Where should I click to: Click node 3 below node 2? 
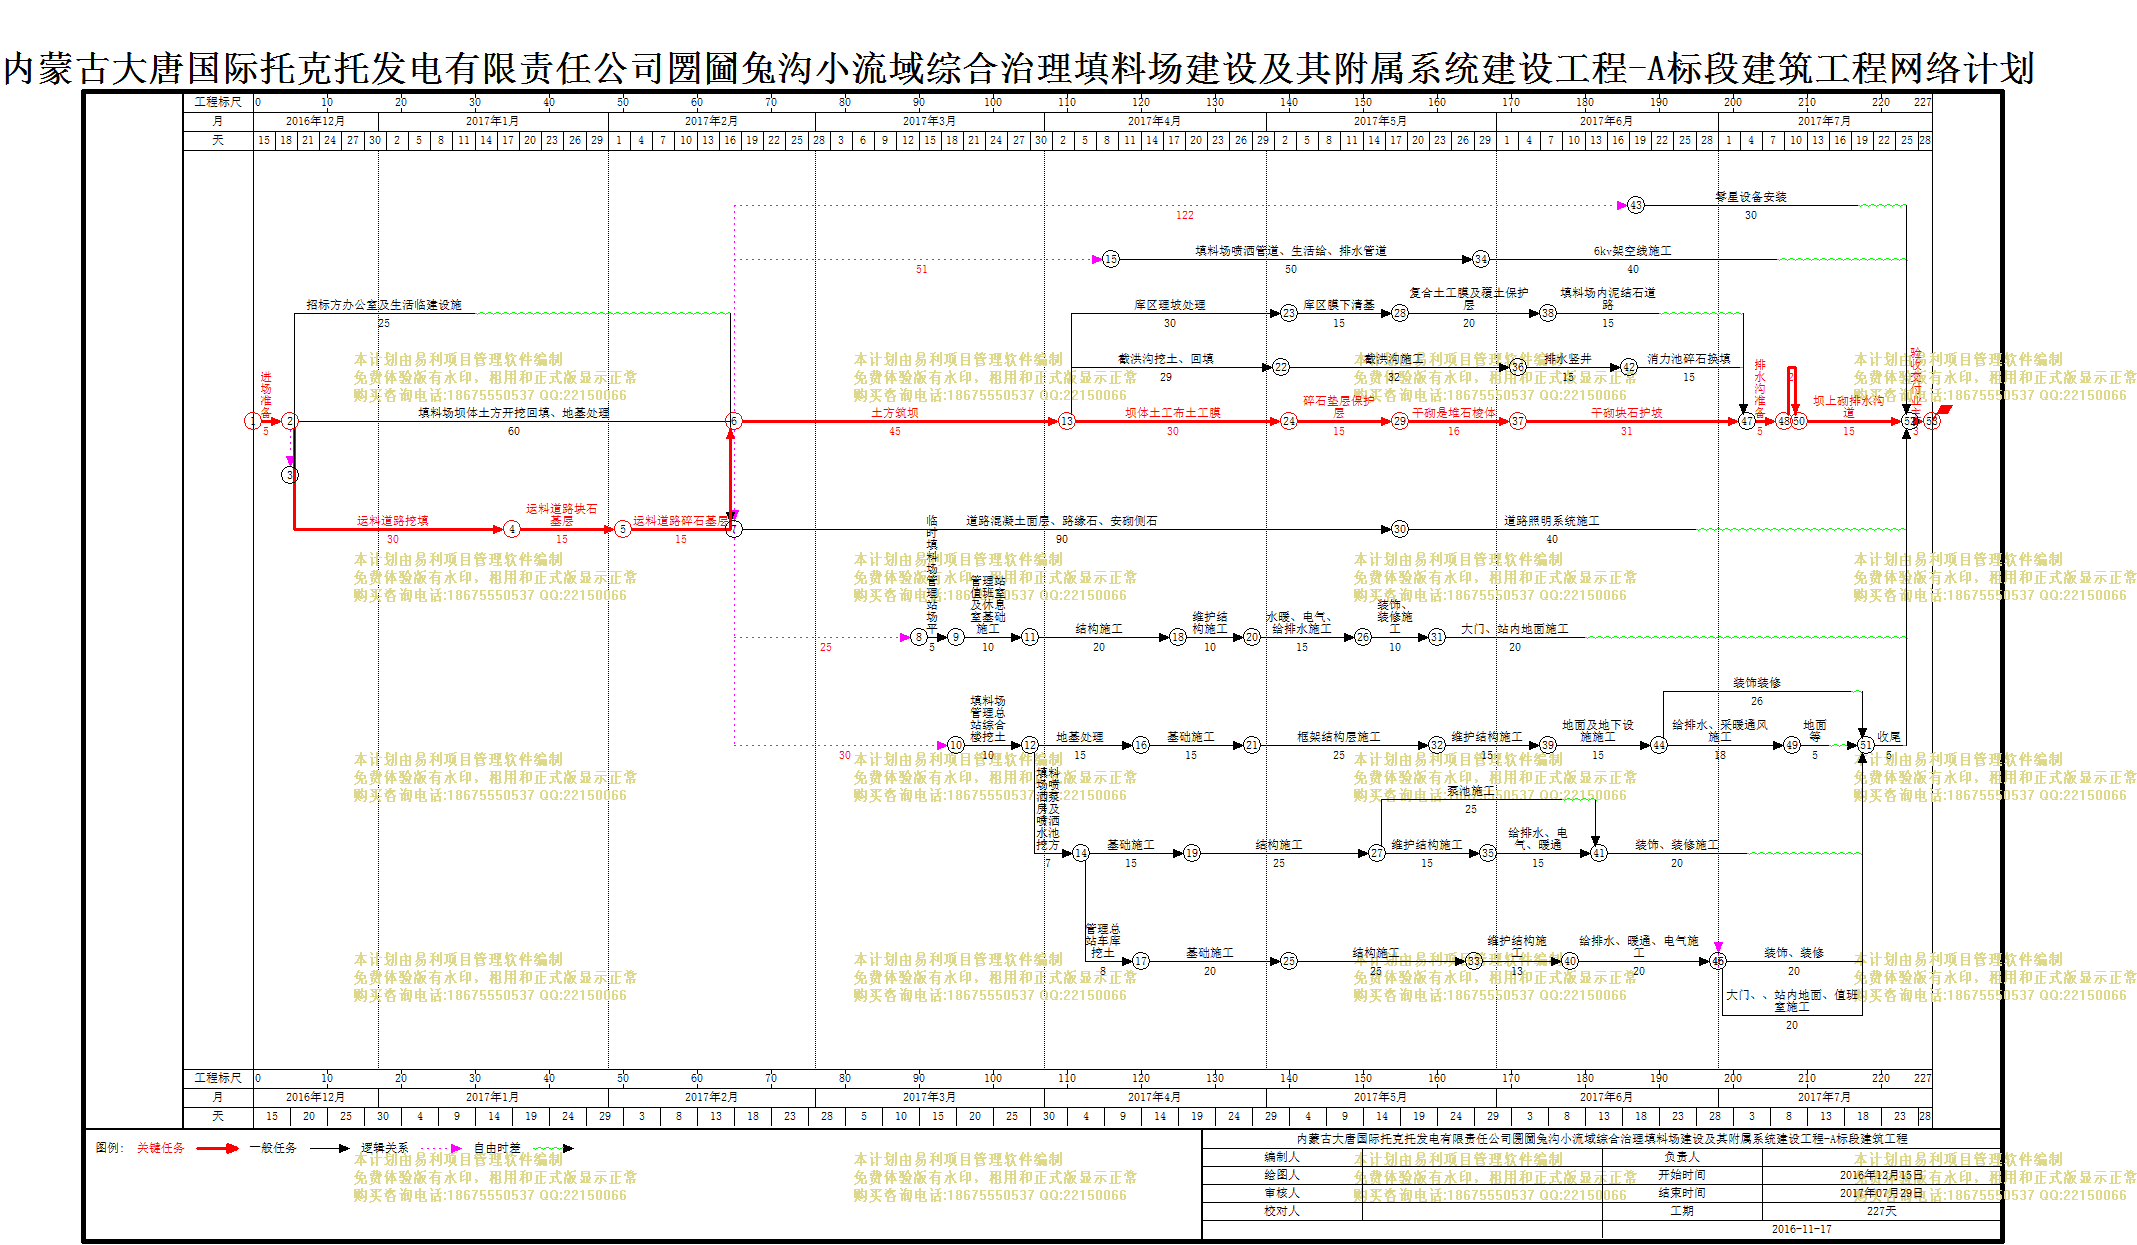289,475
